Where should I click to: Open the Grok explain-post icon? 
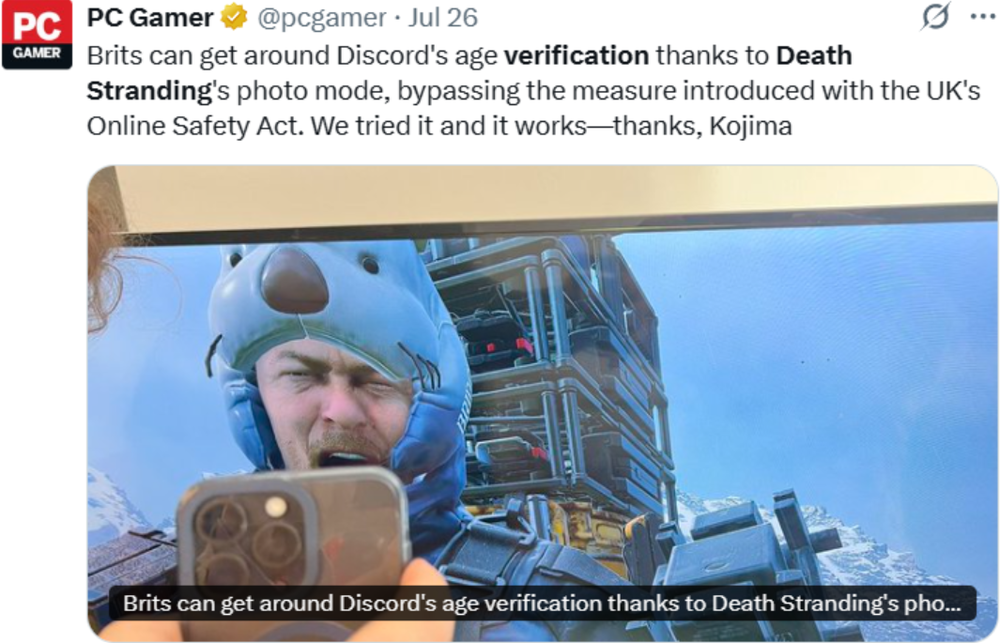click(936, 16)
